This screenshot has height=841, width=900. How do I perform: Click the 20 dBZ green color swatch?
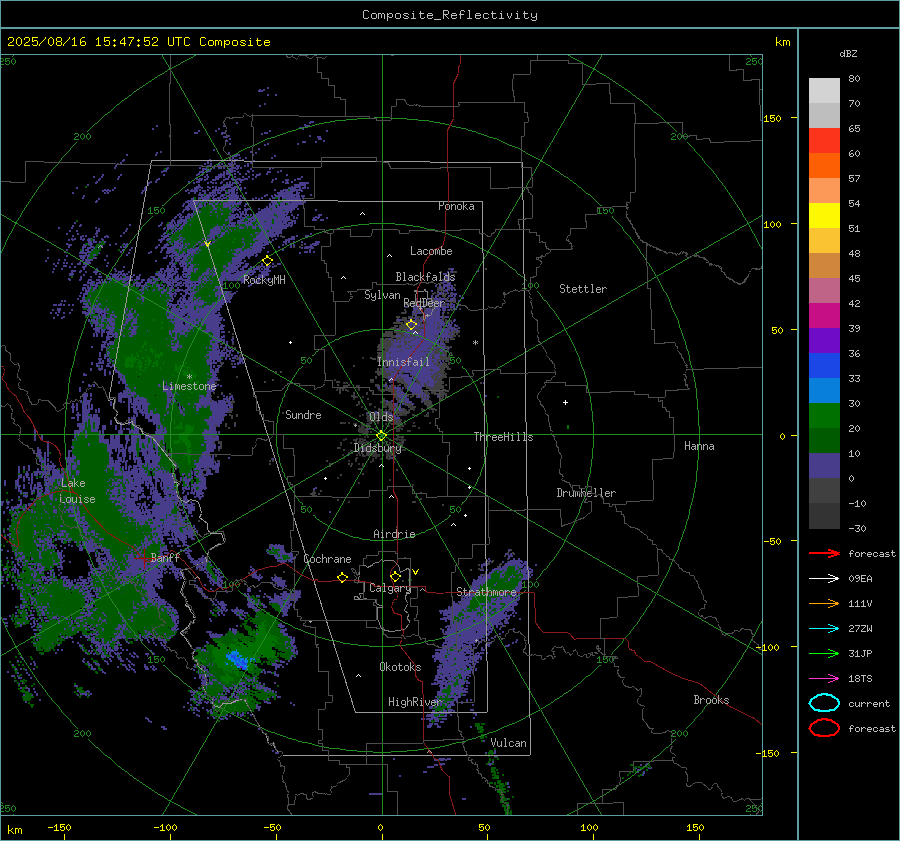coord(824,416)
